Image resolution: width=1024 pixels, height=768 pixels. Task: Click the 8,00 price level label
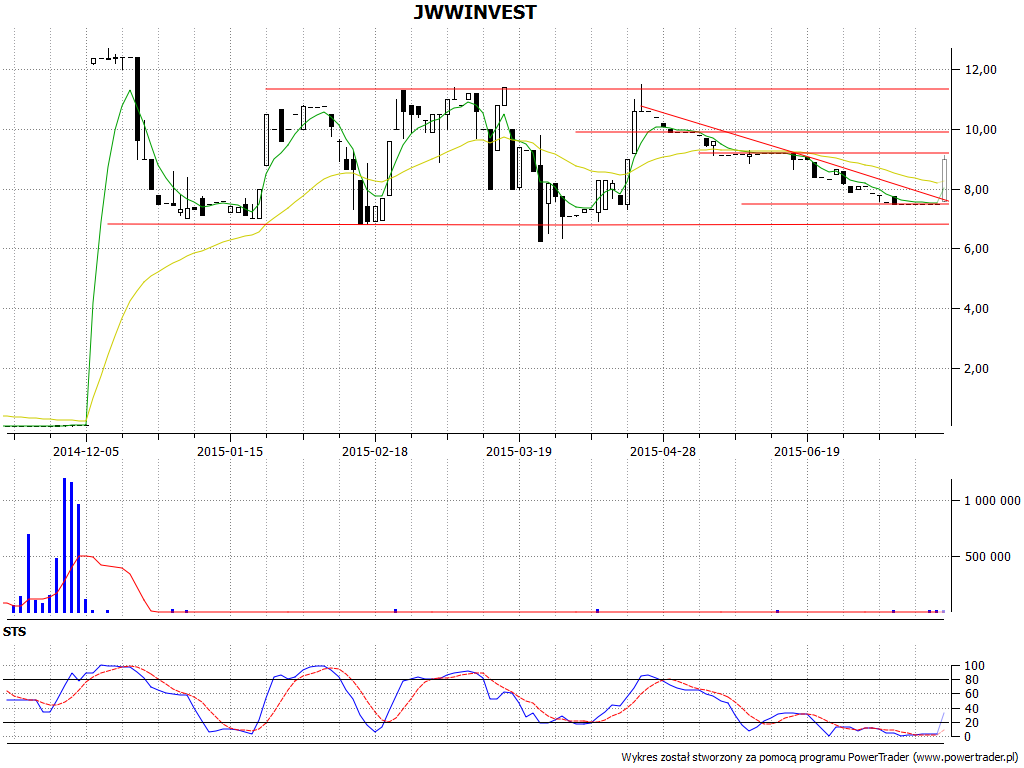click(x=982, y=190)
